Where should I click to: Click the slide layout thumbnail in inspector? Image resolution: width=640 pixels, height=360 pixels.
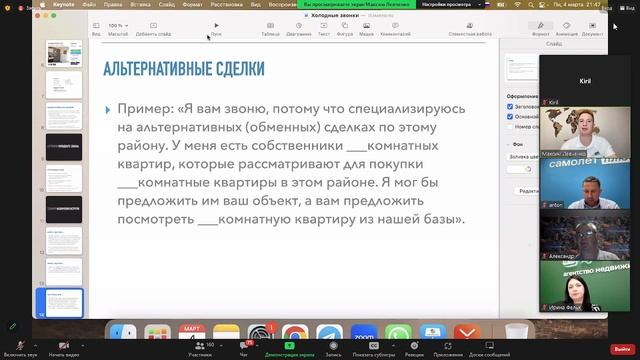521,68
